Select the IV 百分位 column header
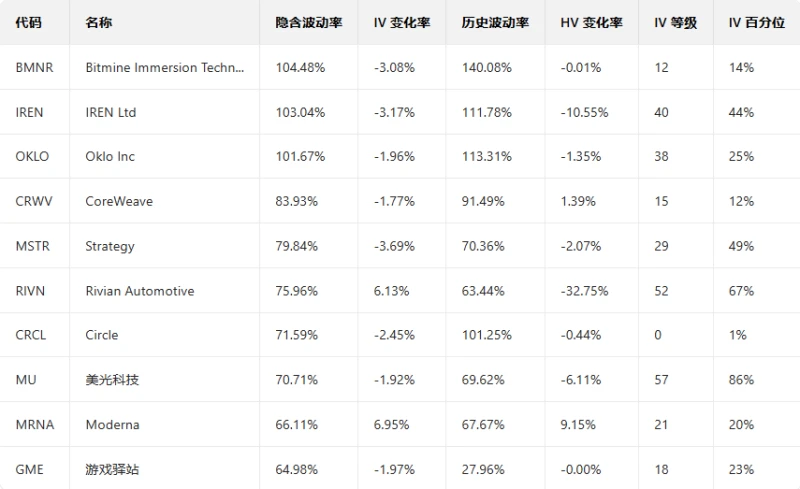The height and width of the screenshot is (489, 800). 756,23
